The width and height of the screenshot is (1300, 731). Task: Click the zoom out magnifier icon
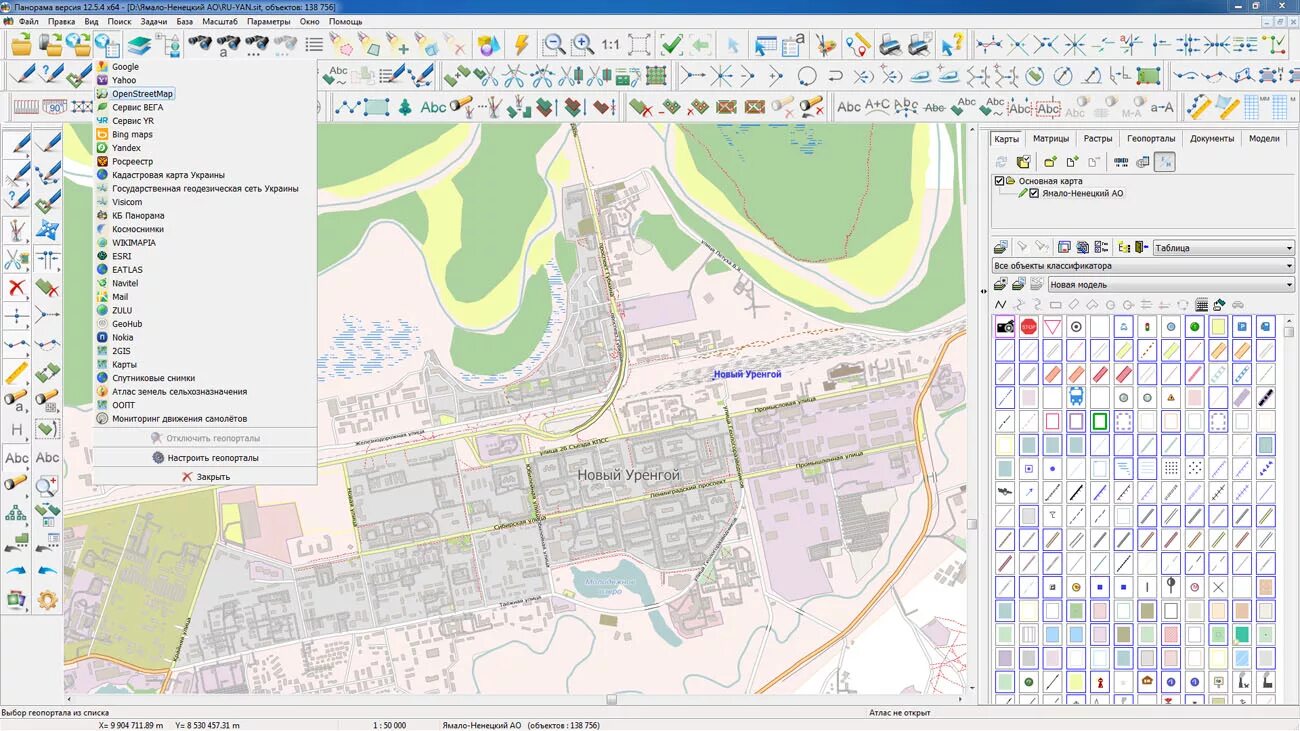553,45
